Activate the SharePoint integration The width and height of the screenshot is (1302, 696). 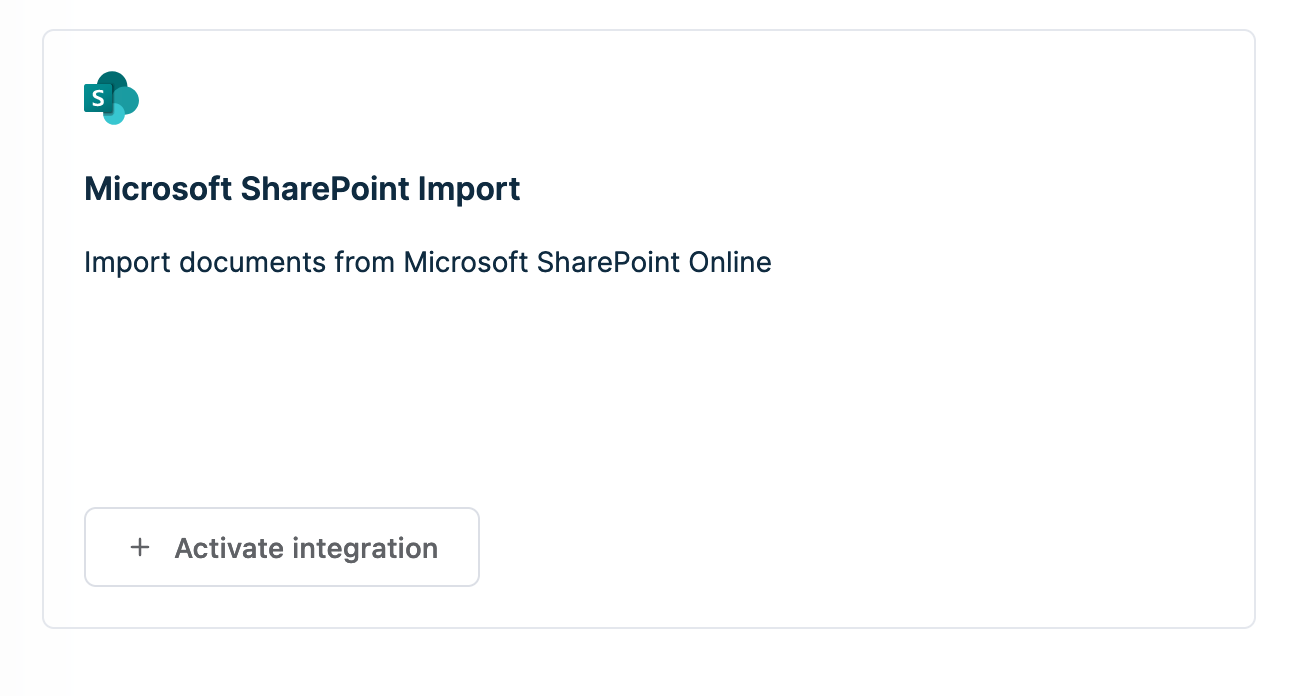point(282,547)
